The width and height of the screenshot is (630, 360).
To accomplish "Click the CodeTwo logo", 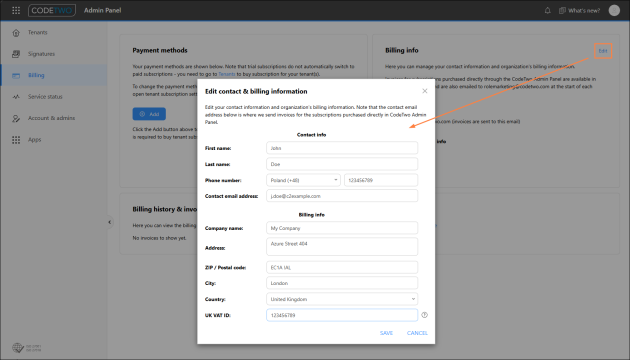I will [x=52, y=10].
